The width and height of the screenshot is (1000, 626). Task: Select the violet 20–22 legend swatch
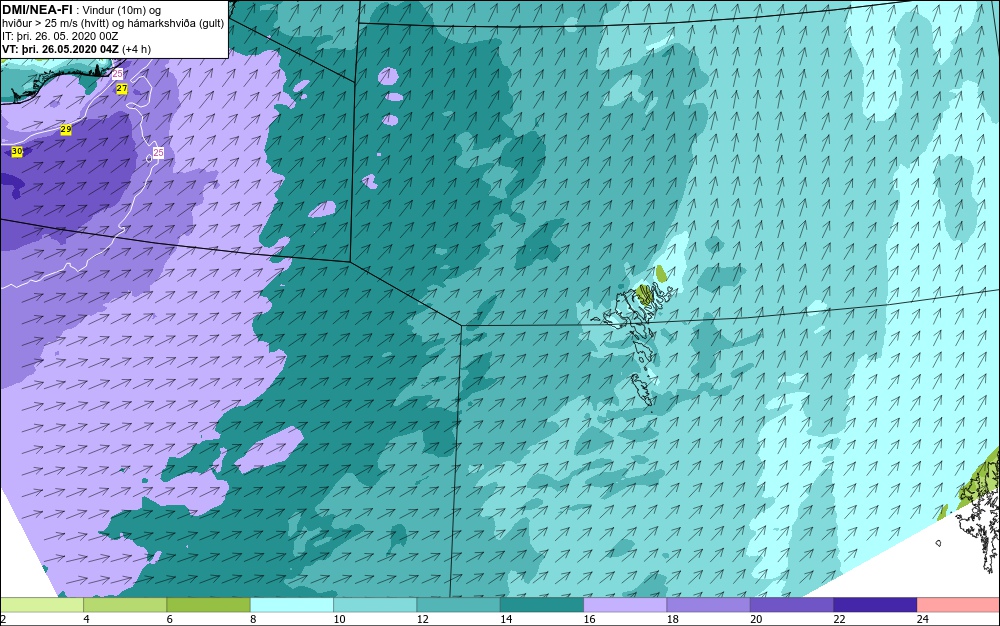click(791, 605)
